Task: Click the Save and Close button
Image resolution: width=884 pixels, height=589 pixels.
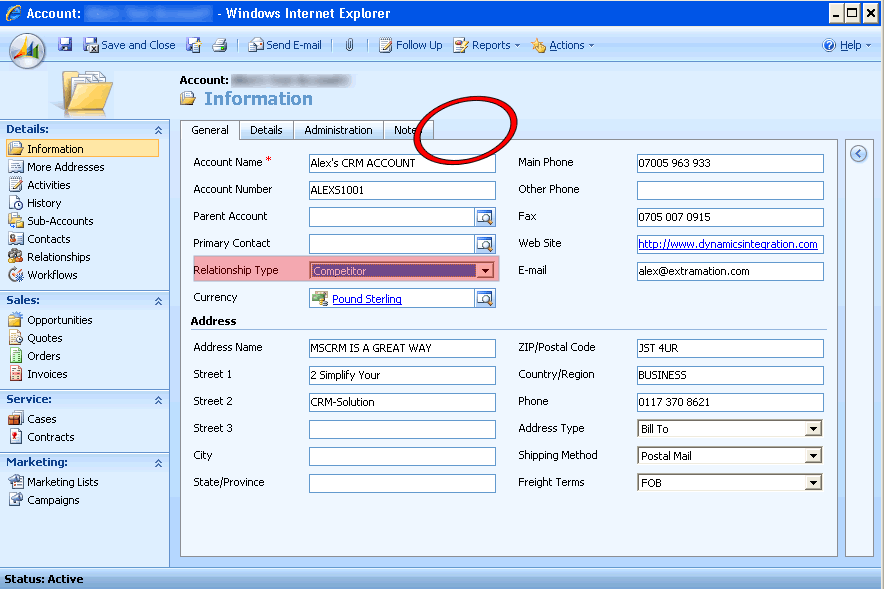Action: point(129,45)
